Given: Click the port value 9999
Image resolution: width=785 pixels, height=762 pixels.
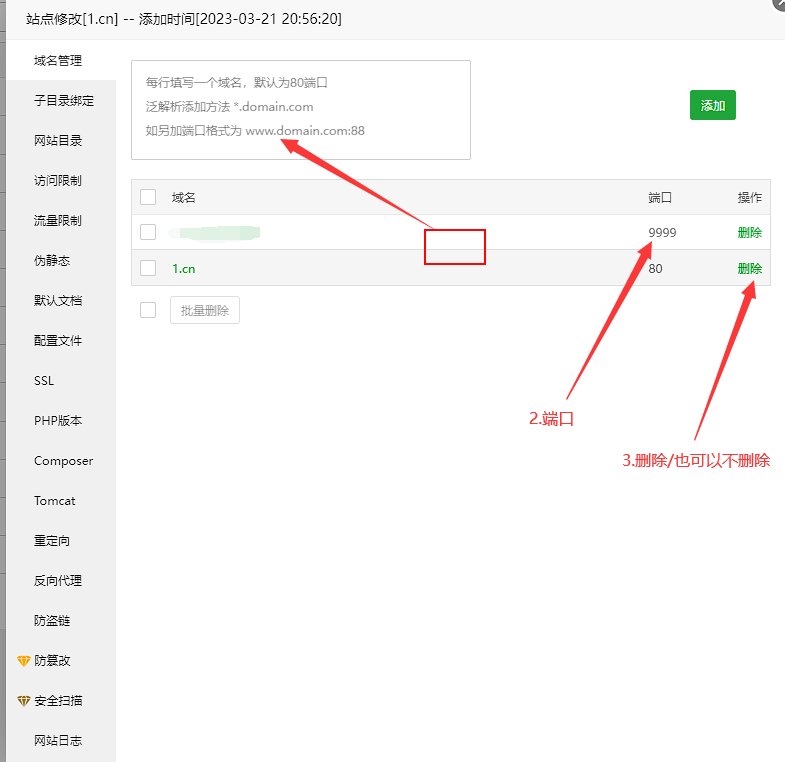Looking at the screenshot, I should (662, 233).
